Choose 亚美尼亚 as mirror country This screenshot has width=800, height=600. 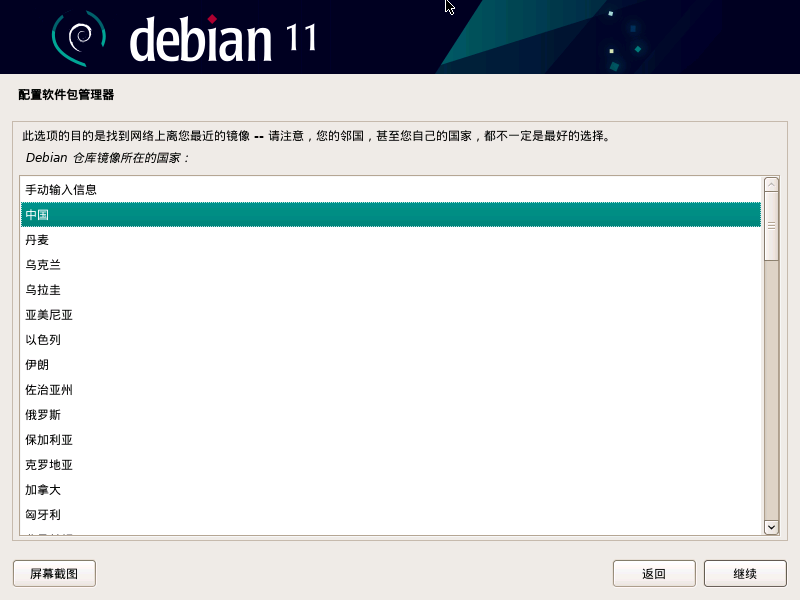coord(49,315)
